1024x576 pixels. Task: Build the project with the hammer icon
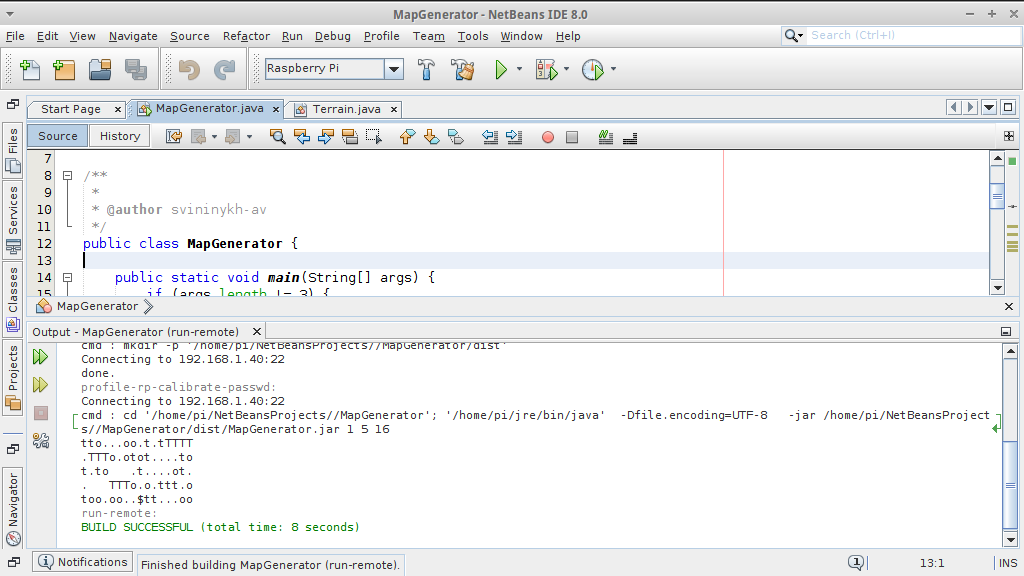(x=426, y=69)
